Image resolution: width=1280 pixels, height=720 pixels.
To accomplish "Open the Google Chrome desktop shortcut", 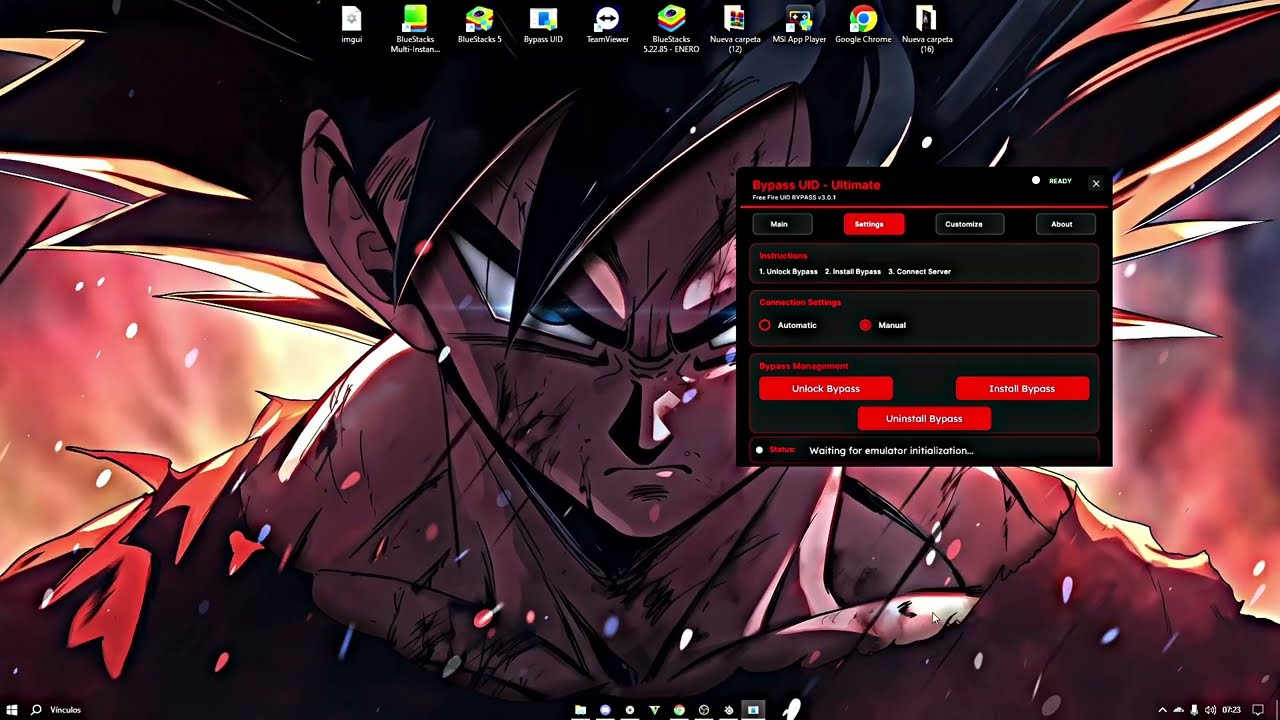I will coord(863,25).
